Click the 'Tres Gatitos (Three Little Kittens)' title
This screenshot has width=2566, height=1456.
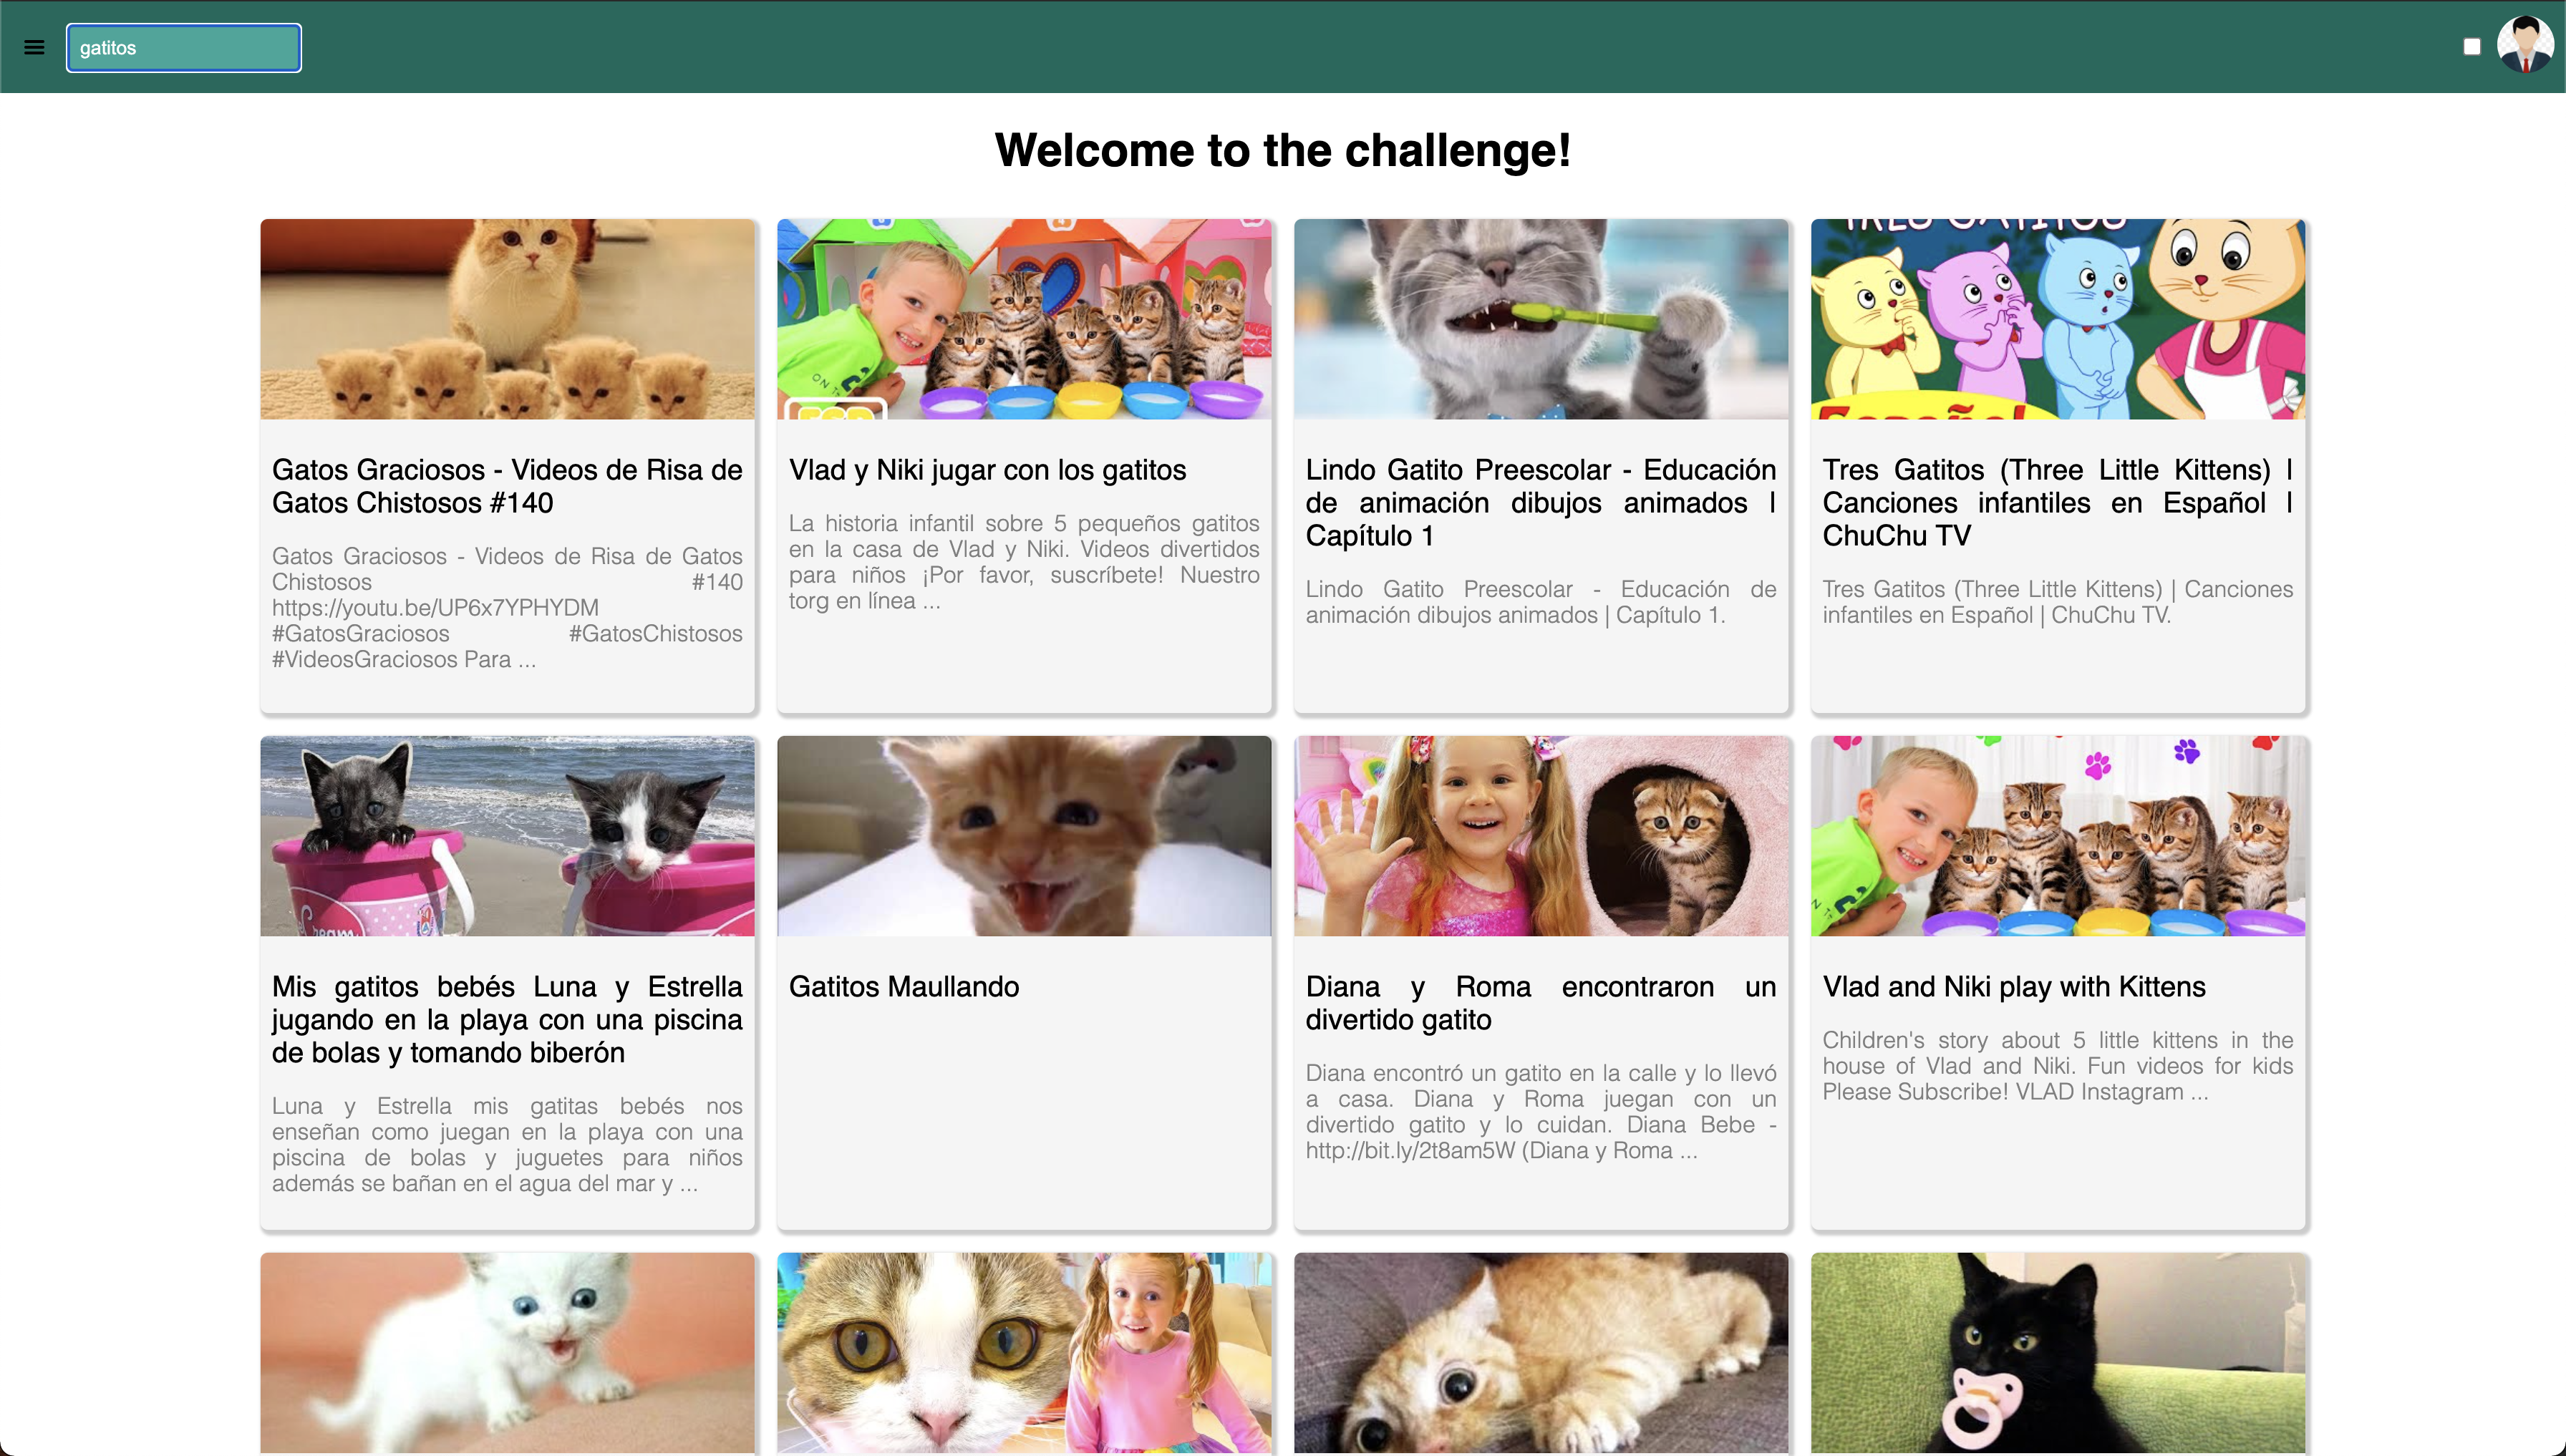pos(2058,503)
